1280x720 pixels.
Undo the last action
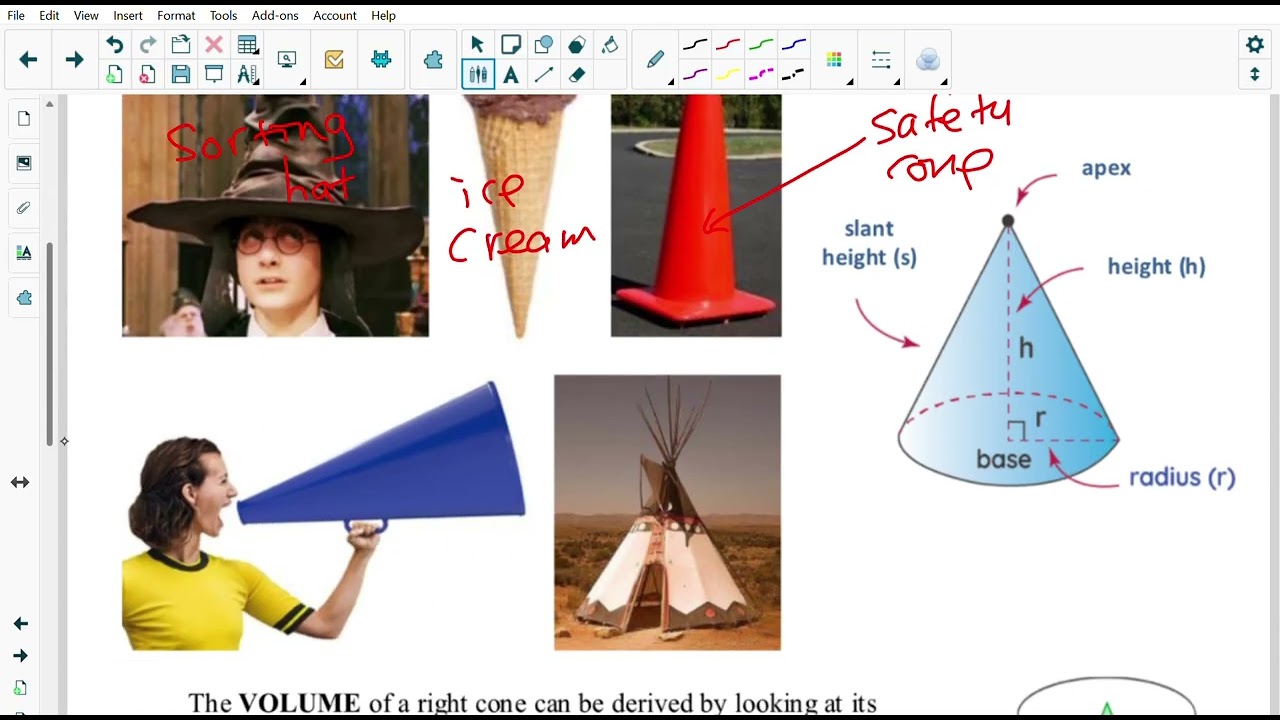click(115, 45)
